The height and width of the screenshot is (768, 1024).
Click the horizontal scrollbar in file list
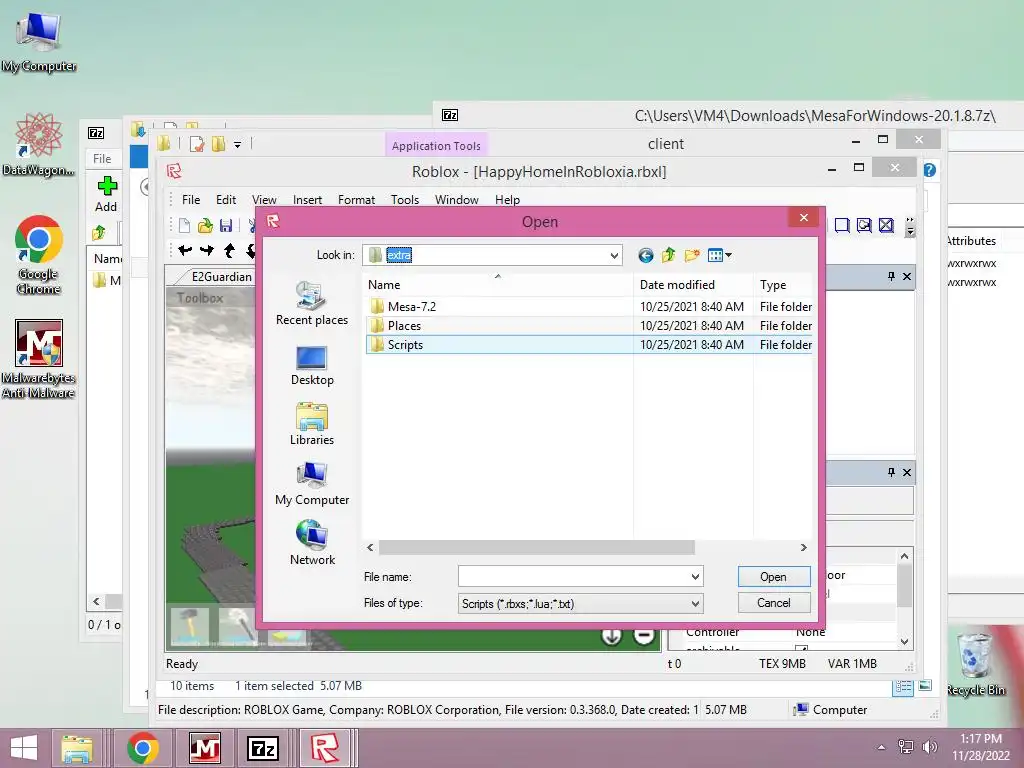(x=536, y=547)
